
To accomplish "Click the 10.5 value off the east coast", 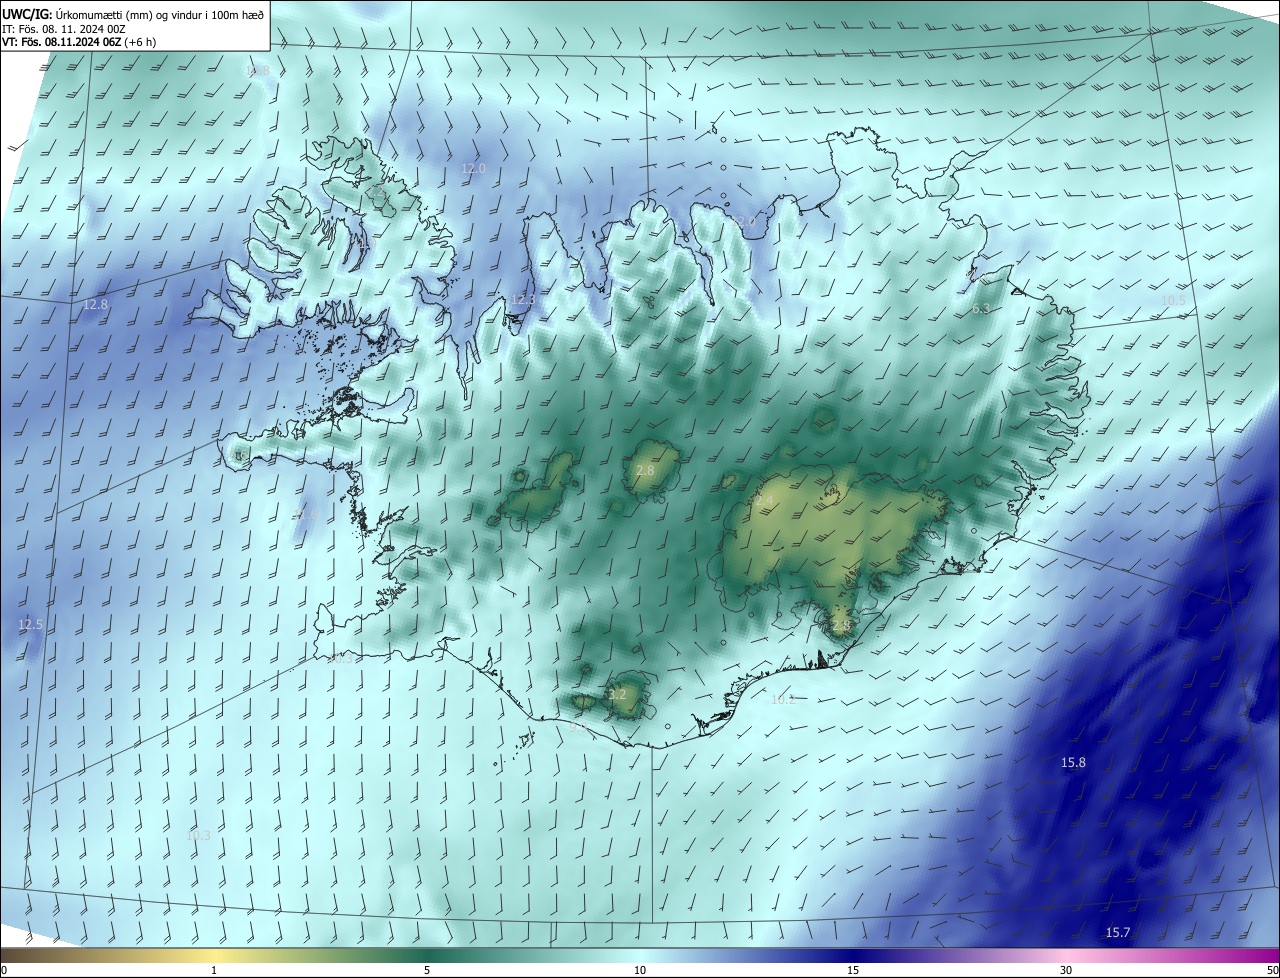I will [x=1173, y=300].
